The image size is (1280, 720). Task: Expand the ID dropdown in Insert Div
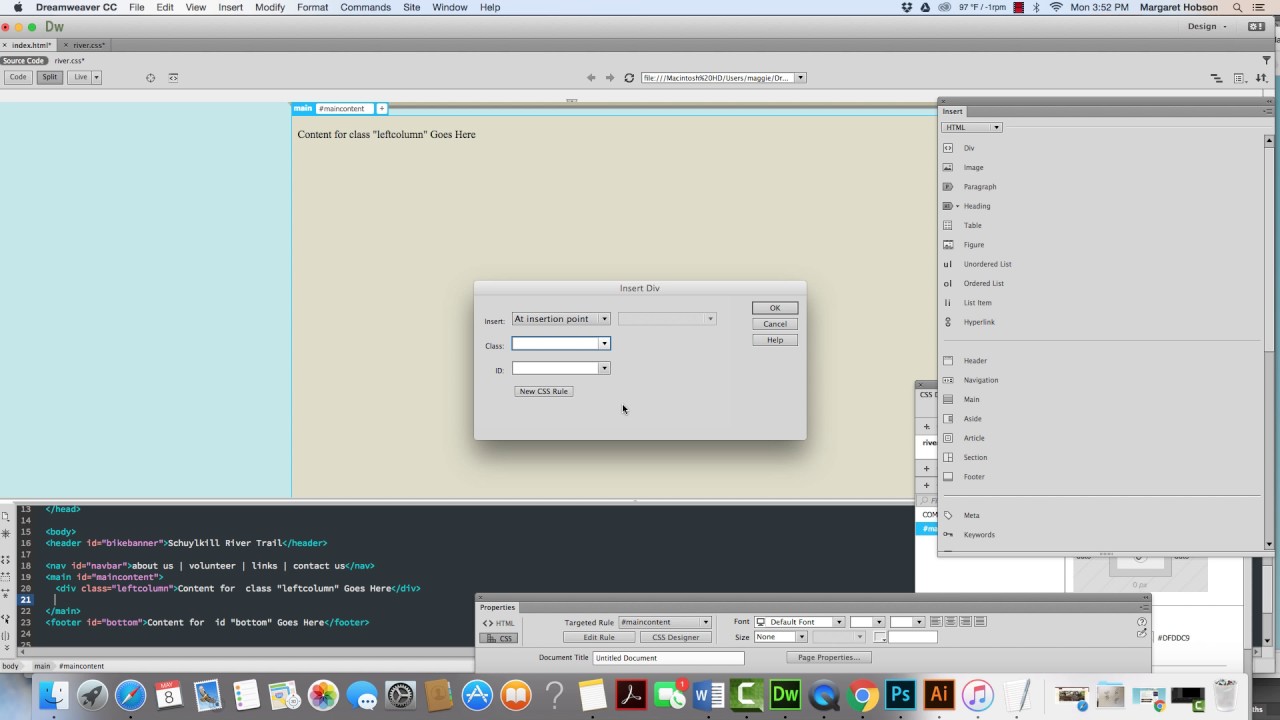coord(604,368)
